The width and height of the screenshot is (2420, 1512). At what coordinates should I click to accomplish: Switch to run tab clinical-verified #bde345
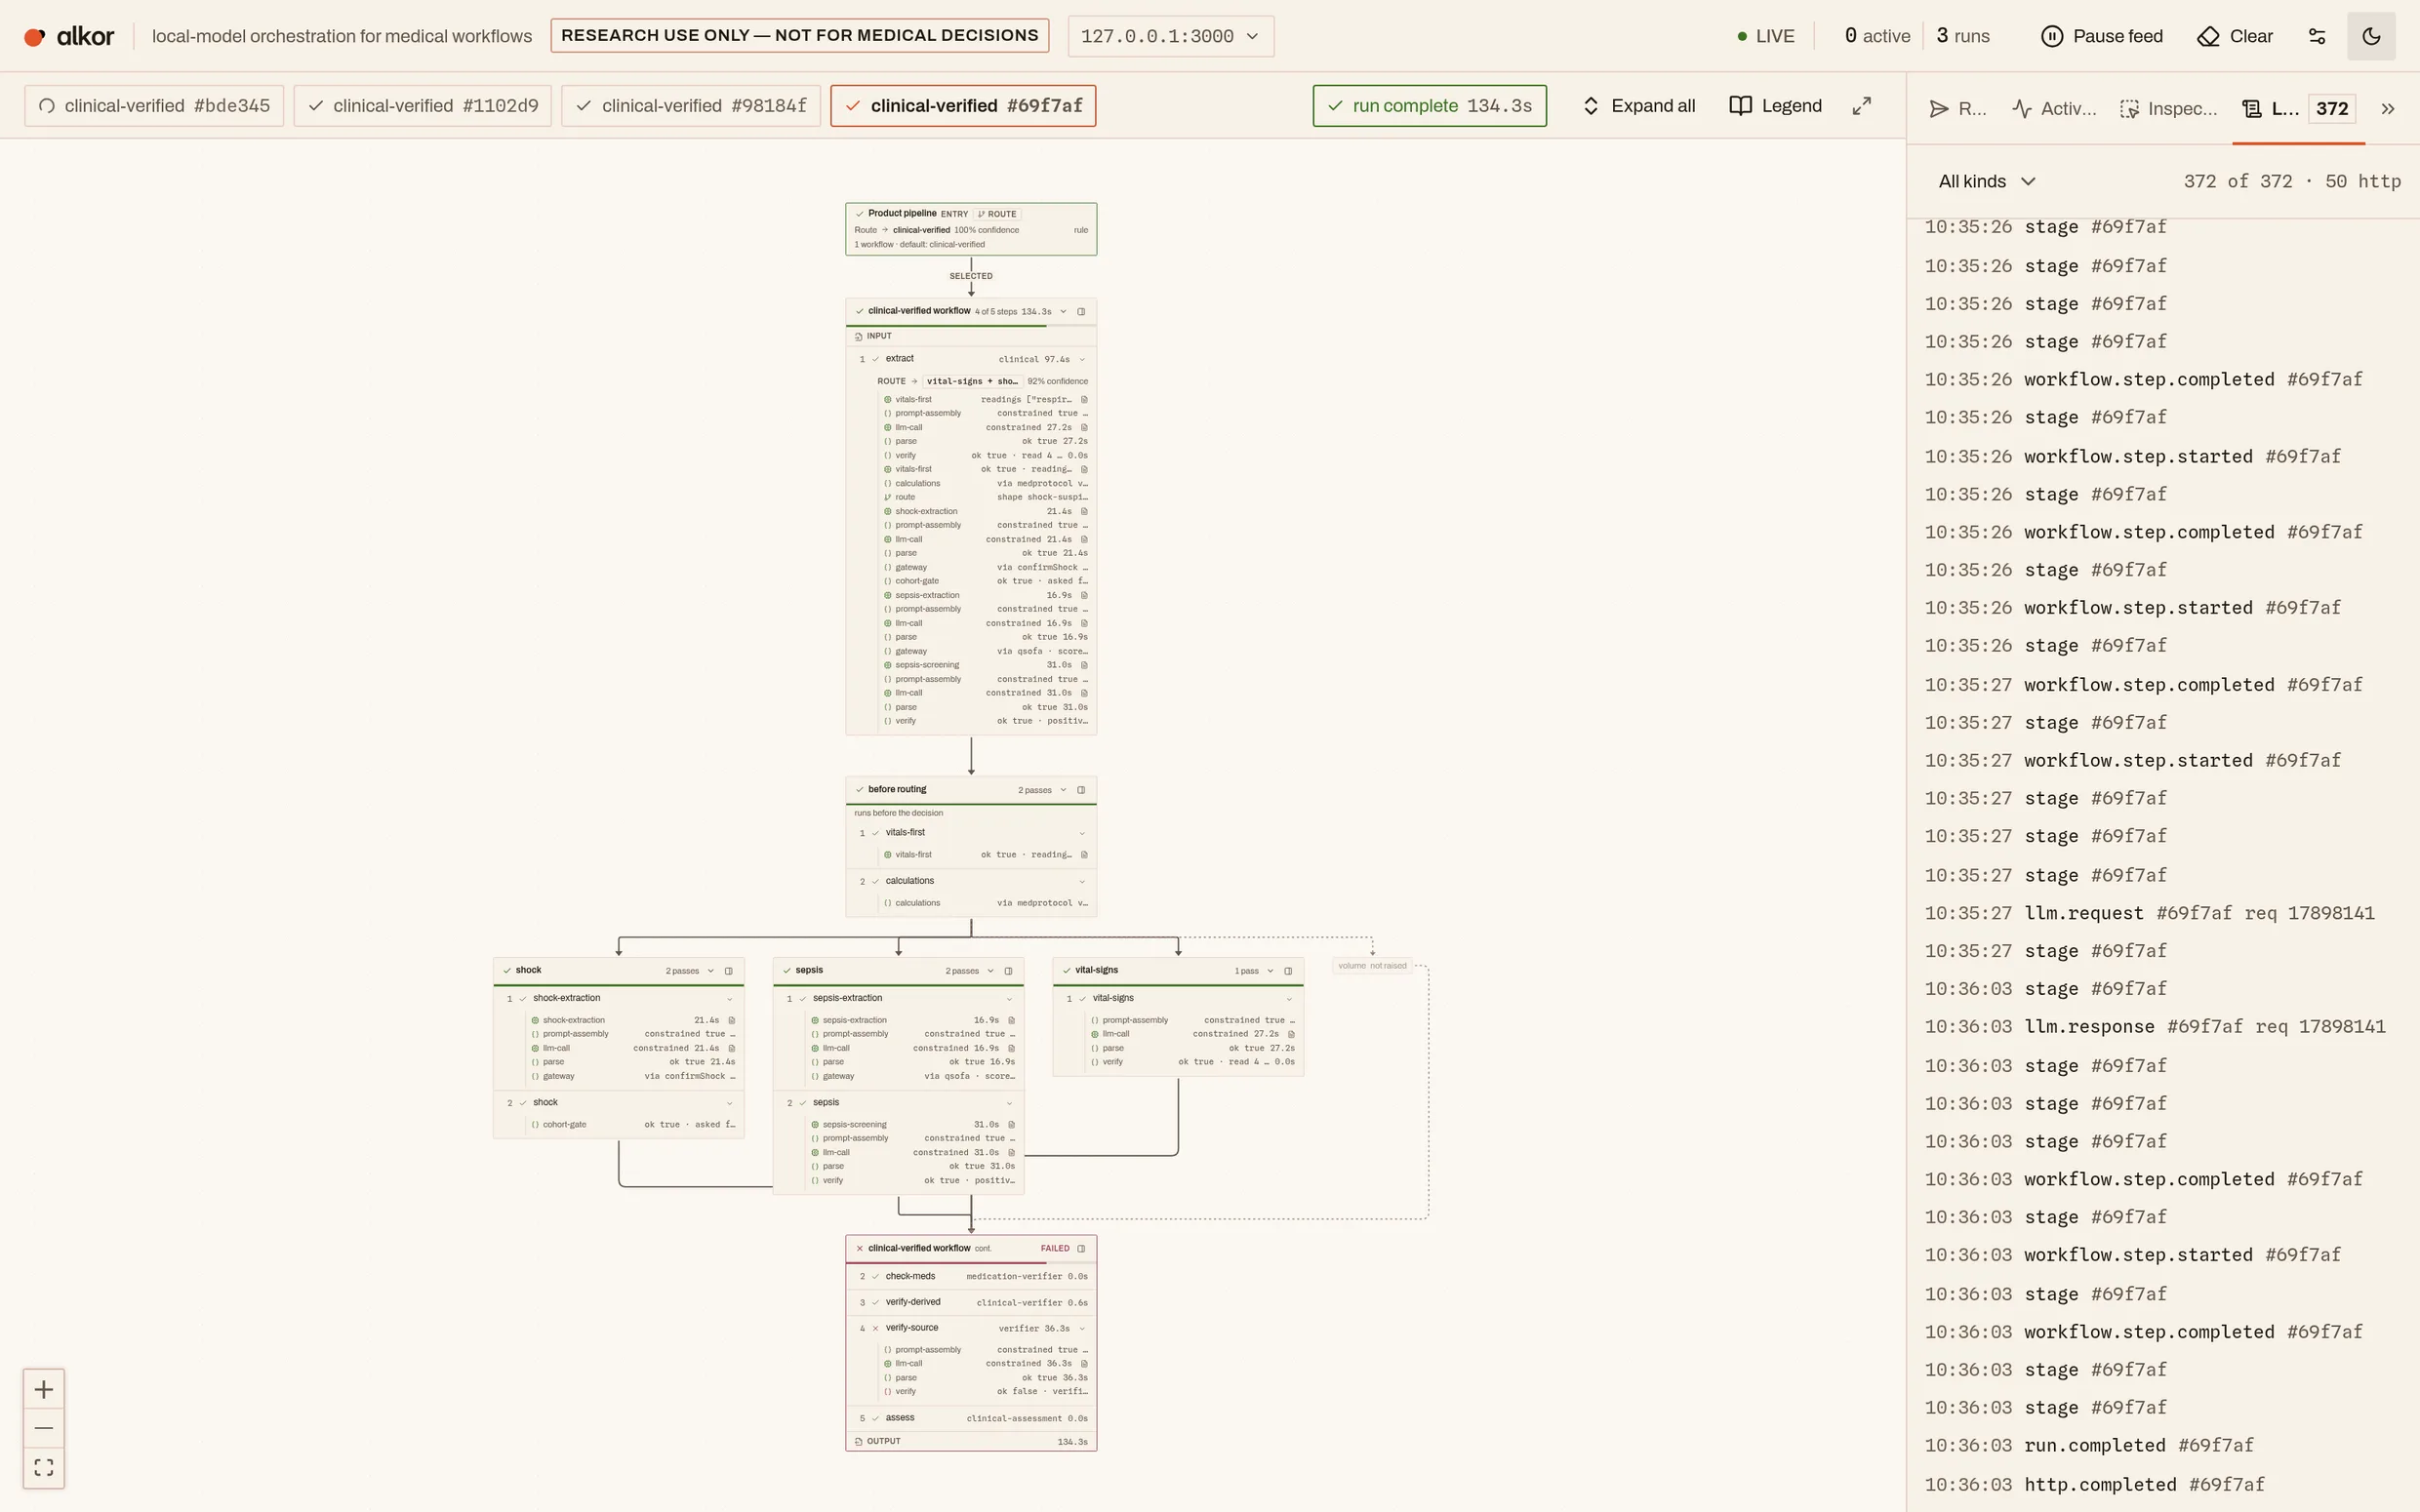[154, 106]
